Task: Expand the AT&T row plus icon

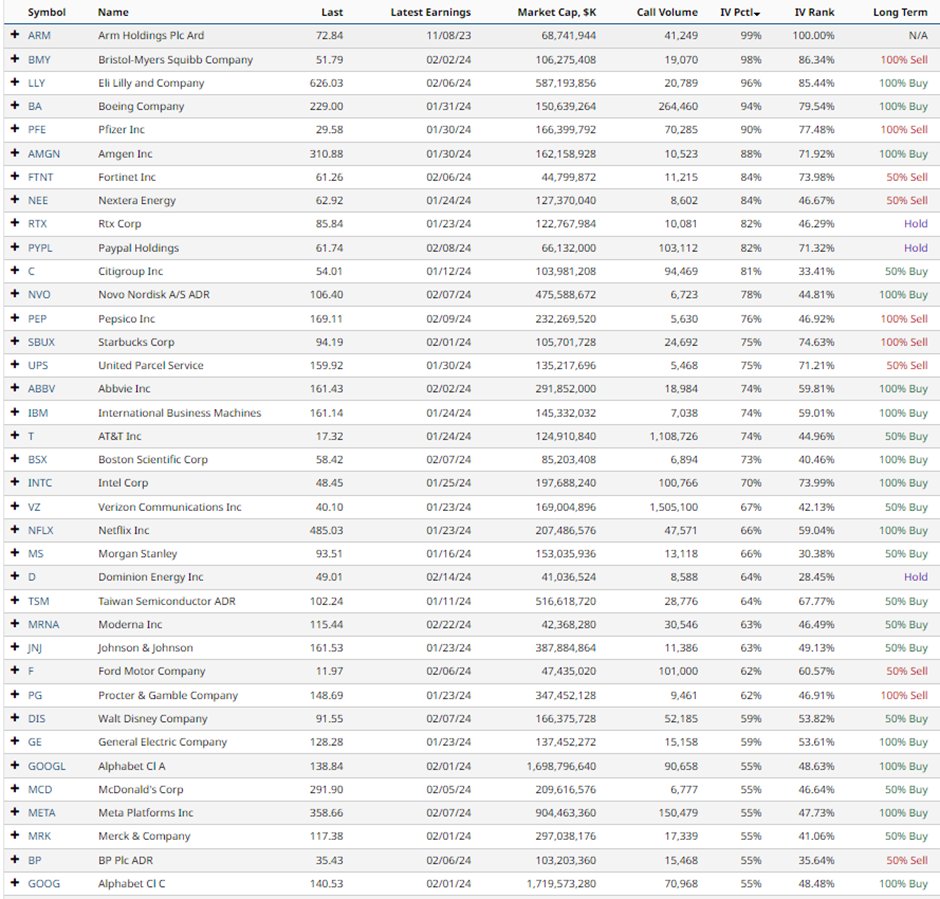Action: [15, 435]
